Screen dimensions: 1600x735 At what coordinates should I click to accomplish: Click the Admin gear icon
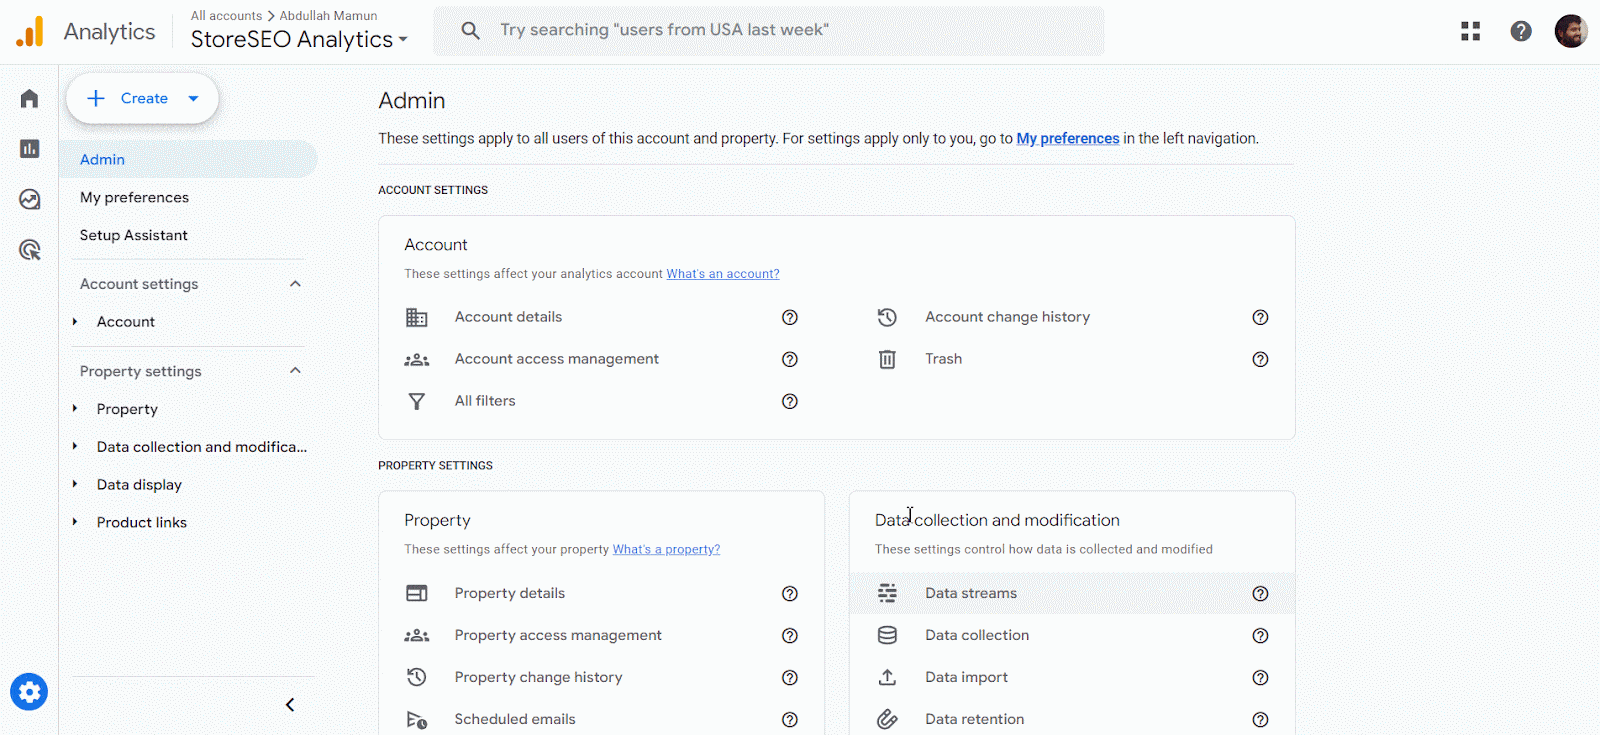29,692
